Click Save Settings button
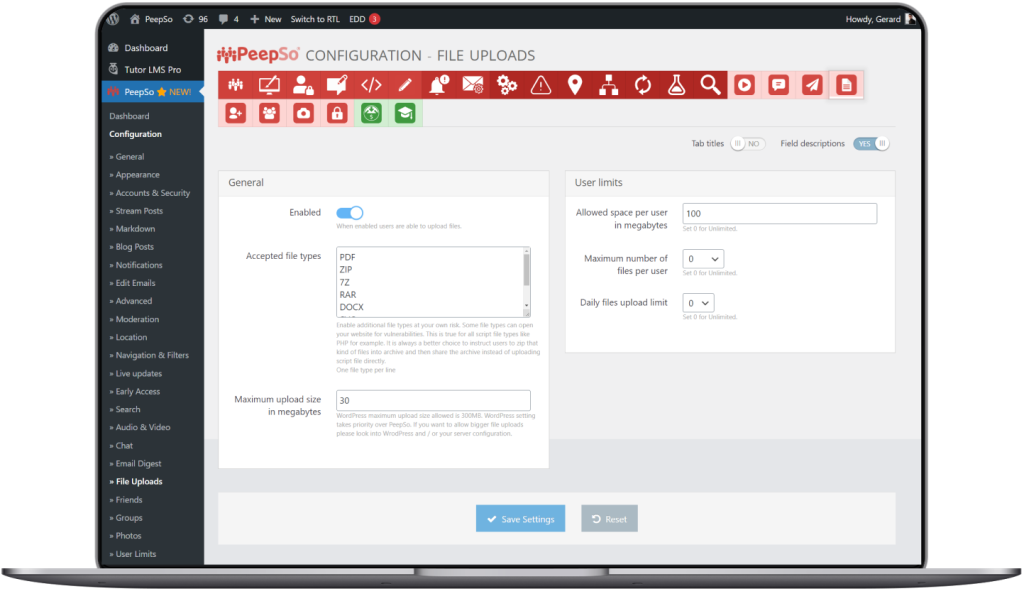 pos(520,518)
